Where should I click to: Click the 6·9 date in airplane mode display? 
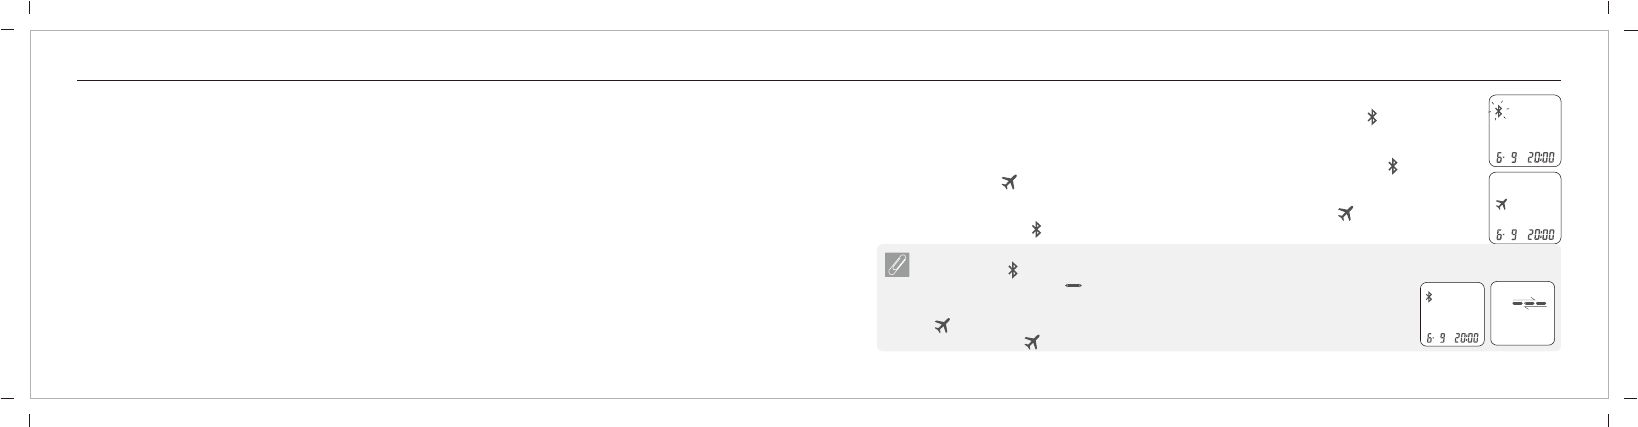point(1506,235)
